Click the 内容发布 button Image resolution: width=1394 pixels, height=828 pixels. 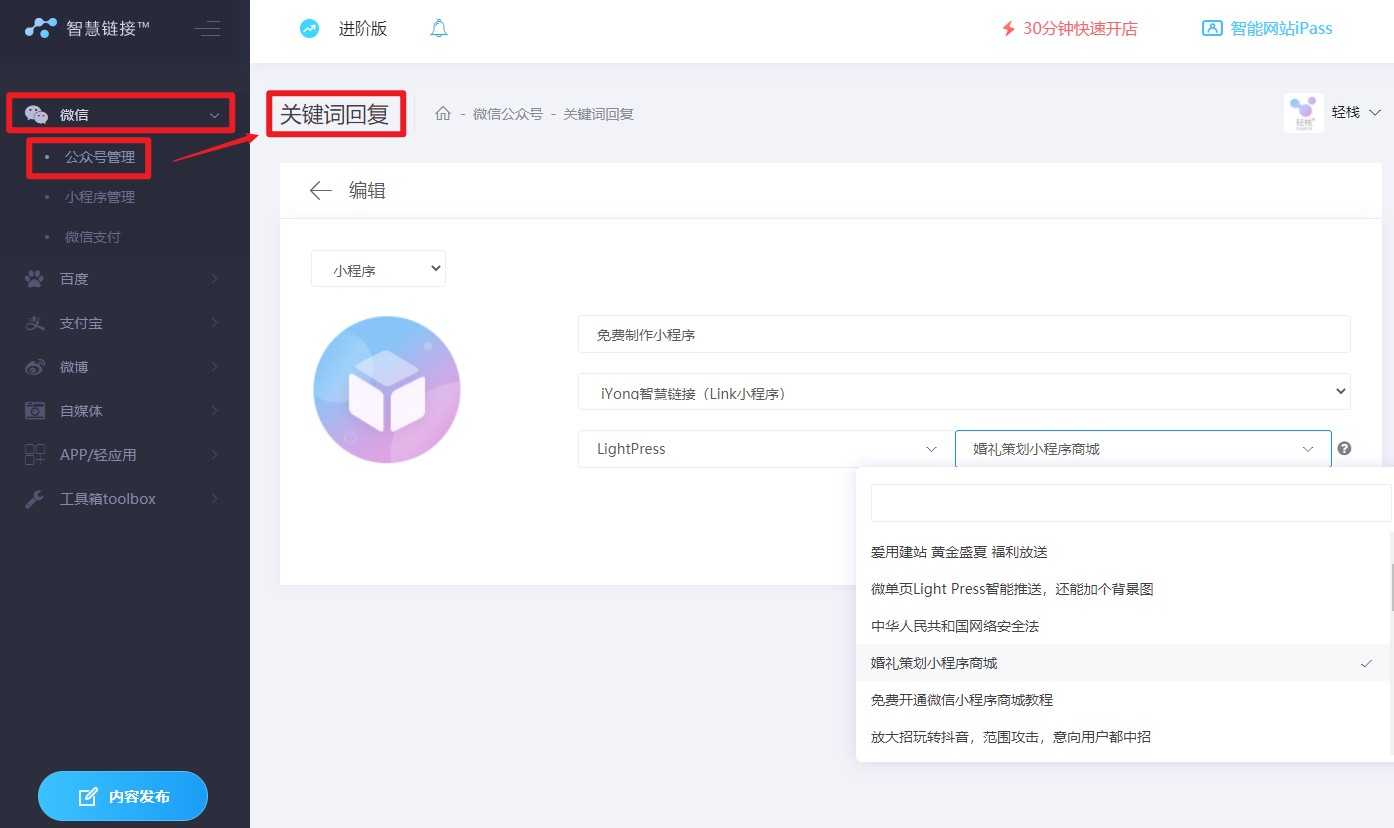123,797
